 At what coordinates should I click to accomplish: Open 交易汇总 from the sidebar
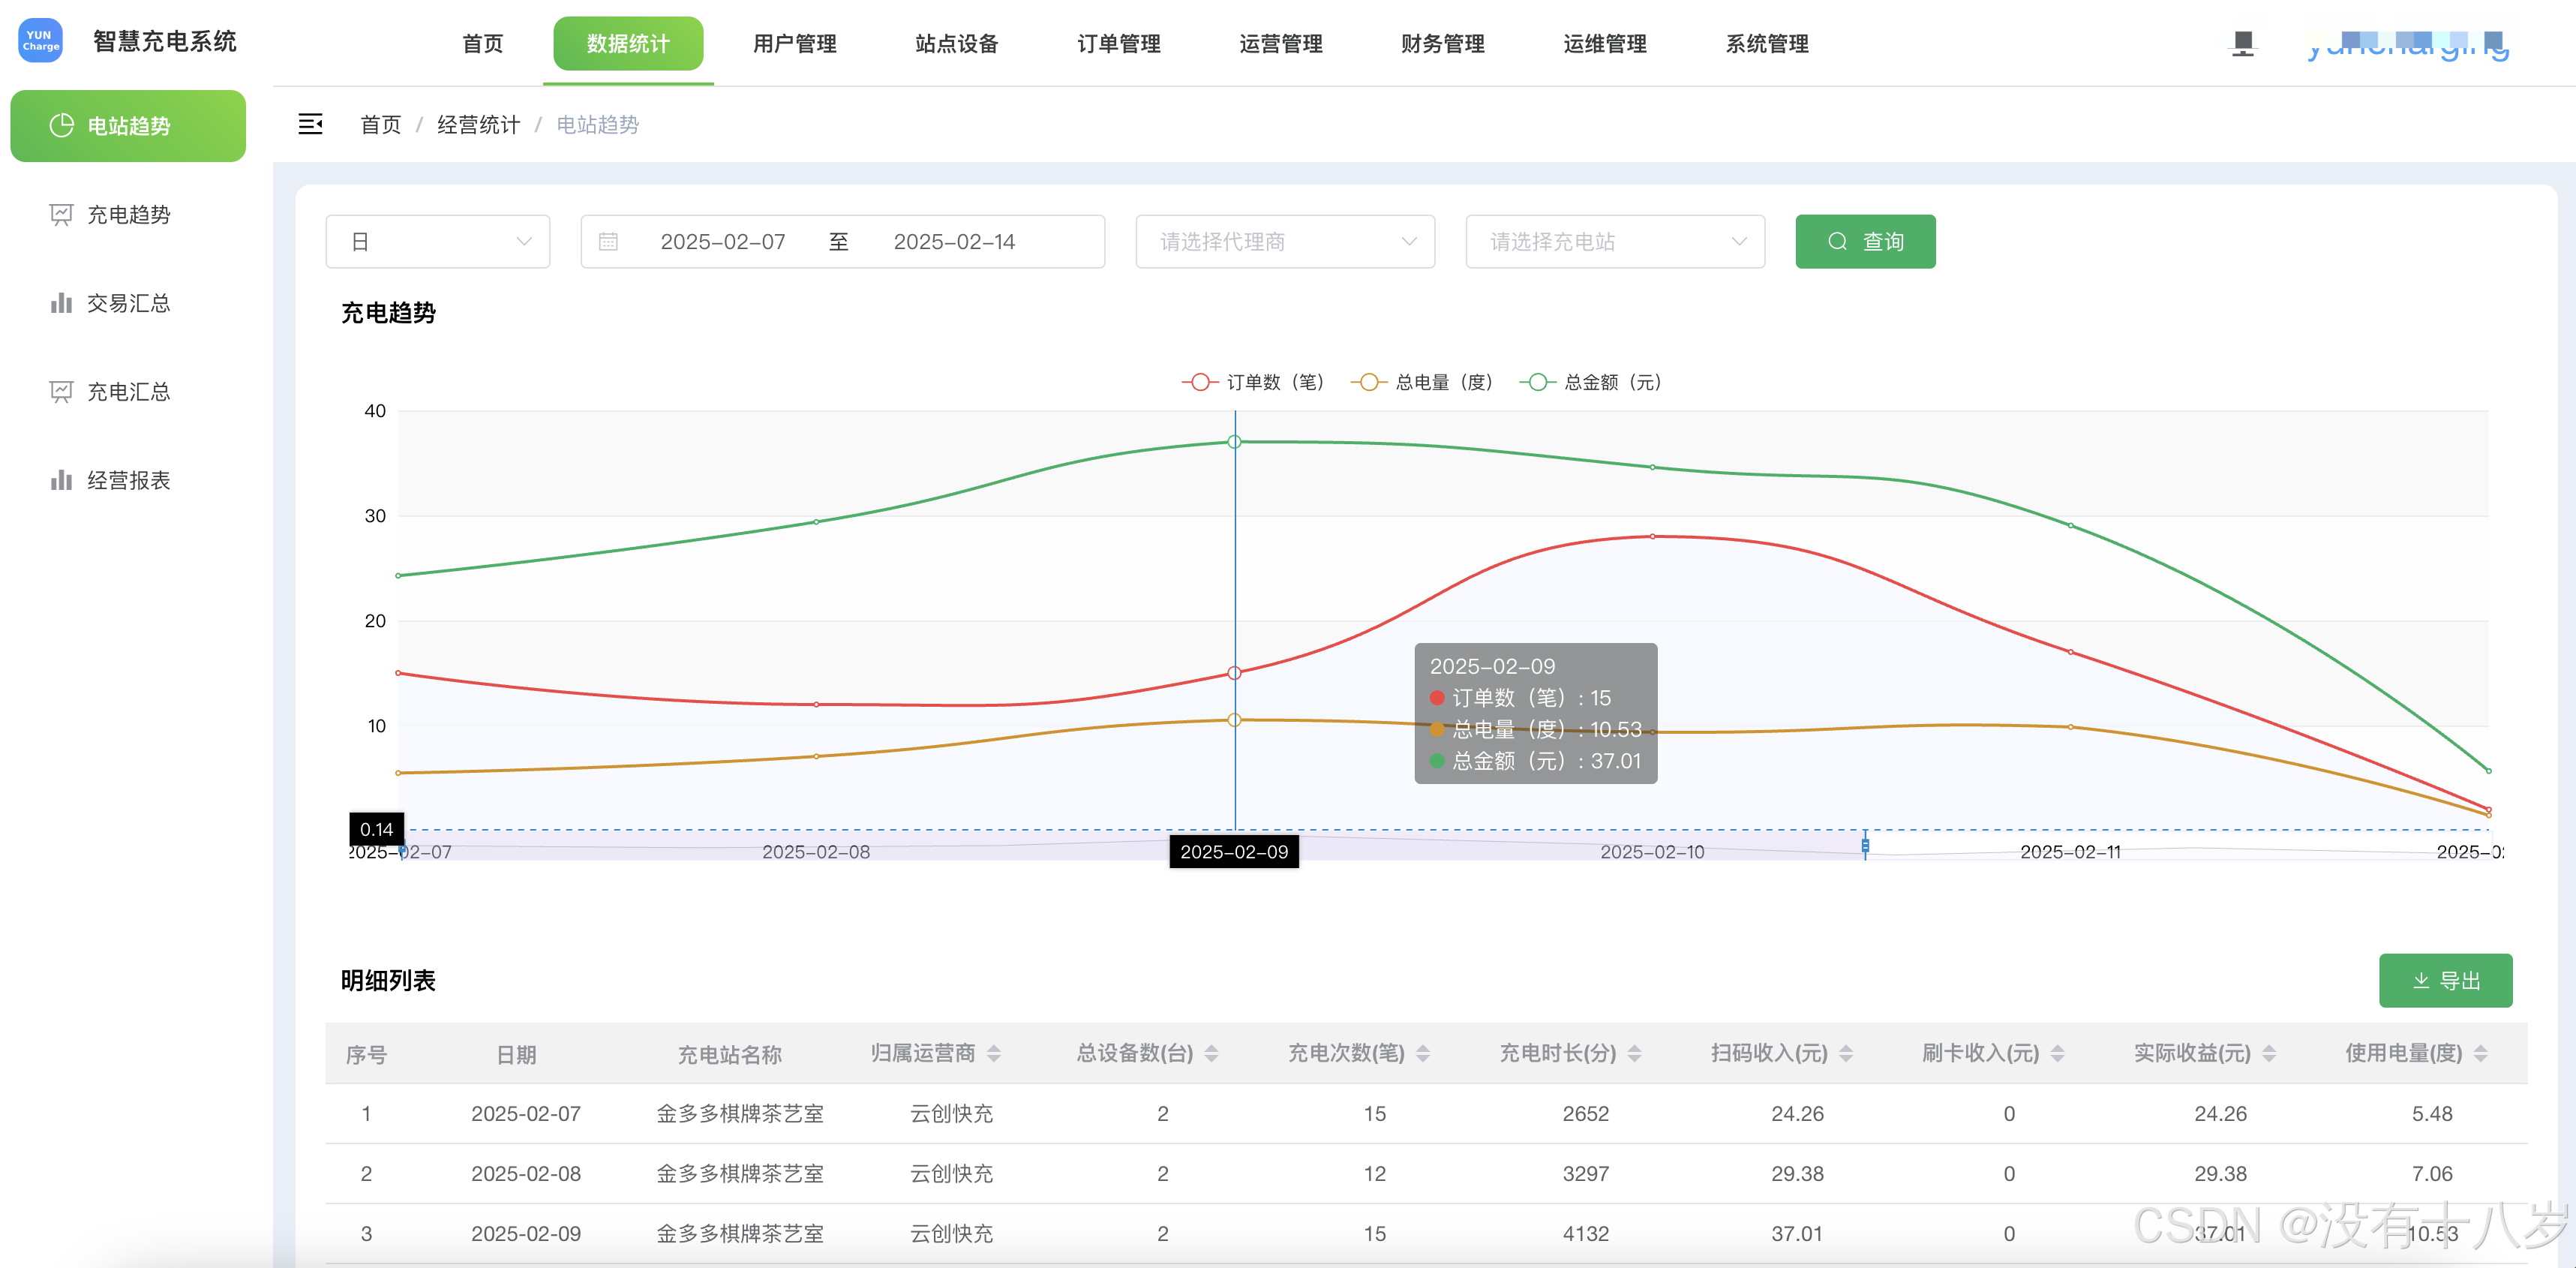pos(128,303)
